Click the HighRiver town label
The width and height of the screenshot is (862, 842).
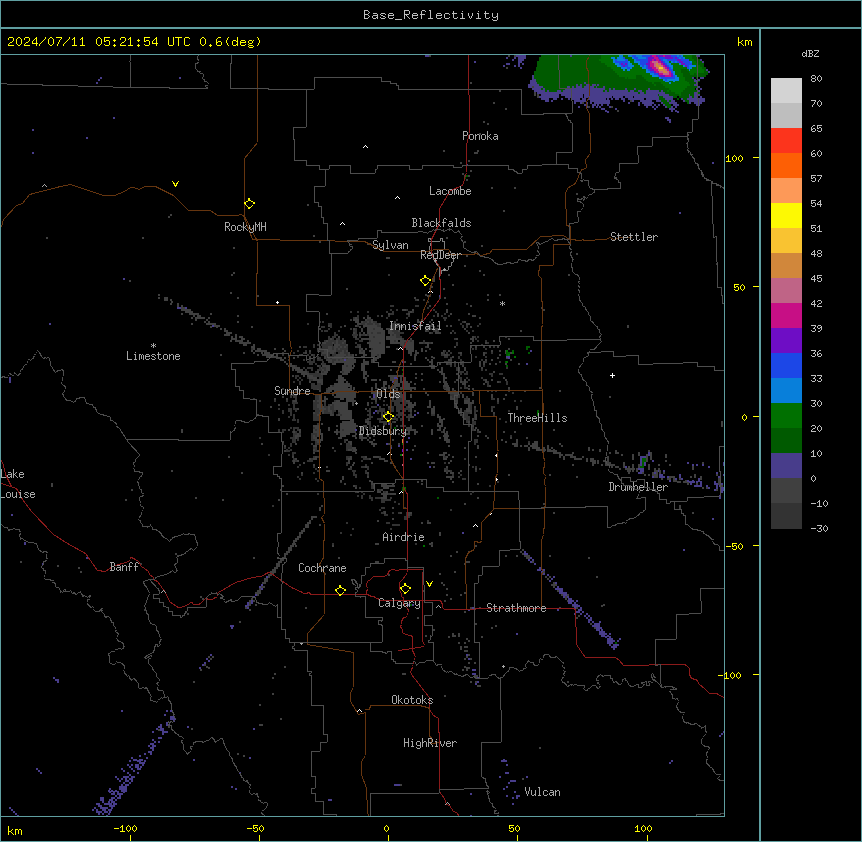click(430, 743)
